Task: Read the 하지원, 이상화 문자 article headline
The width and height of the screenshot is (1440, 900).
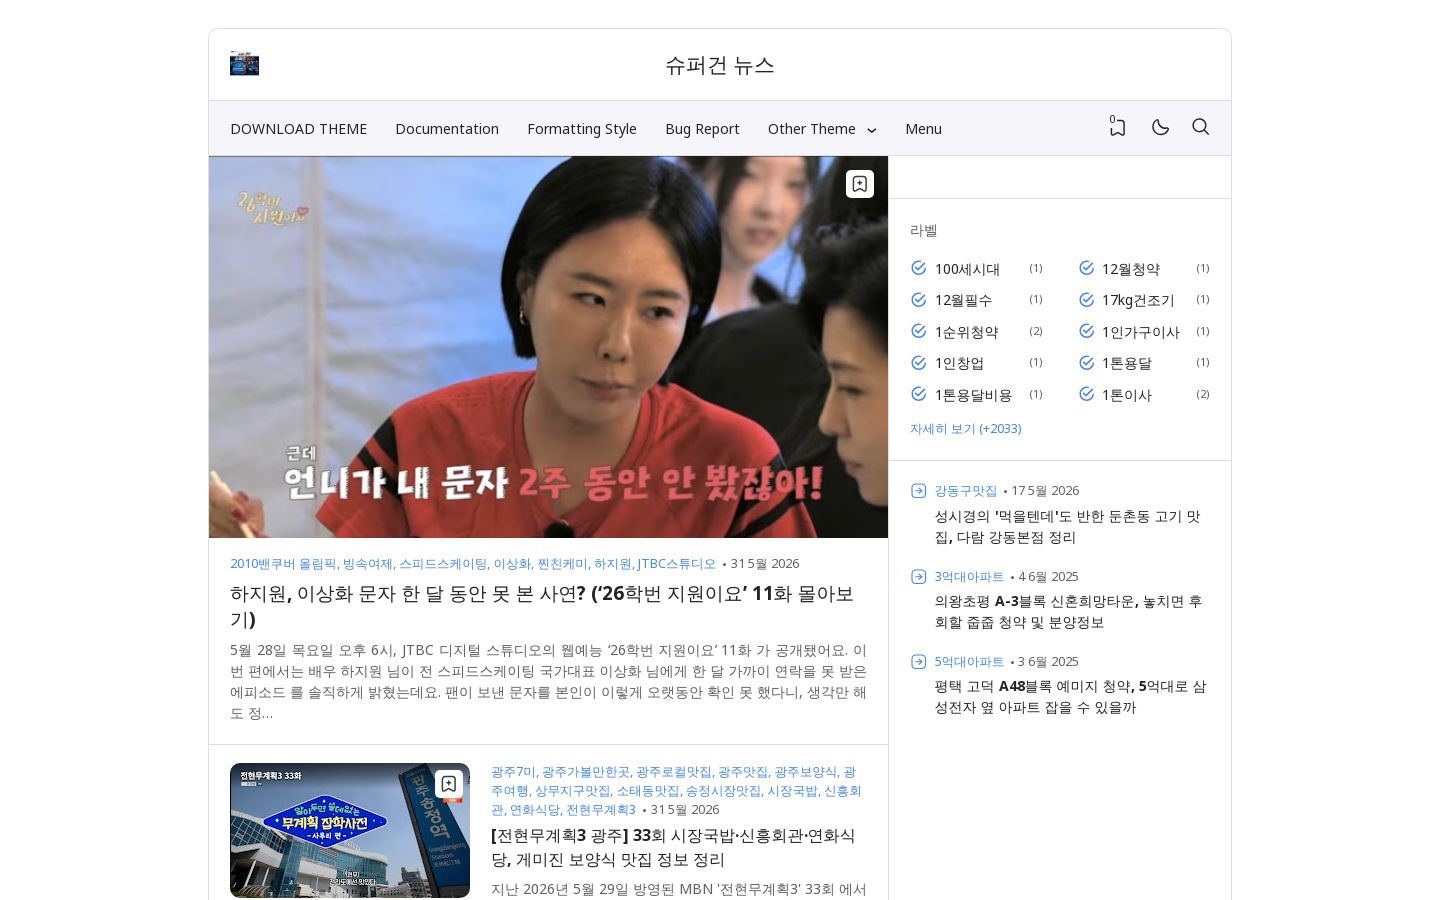Action: [x=542, y=606]
